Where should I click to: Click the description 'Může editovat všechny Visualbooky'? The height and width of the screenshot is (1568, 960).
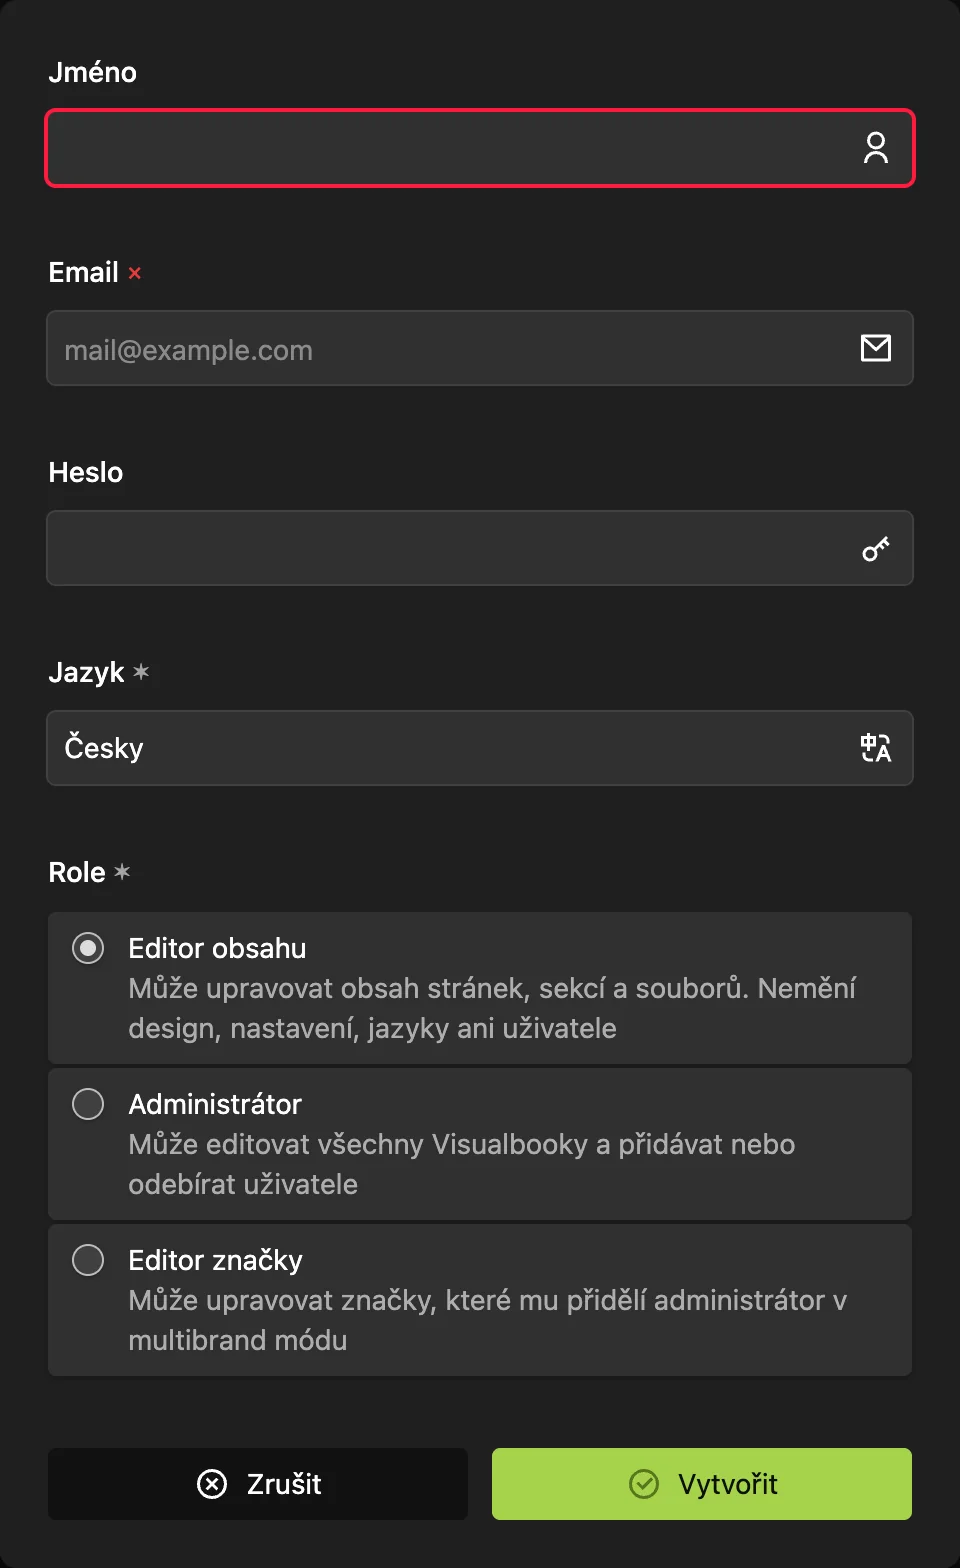[x=462, y=1164]
